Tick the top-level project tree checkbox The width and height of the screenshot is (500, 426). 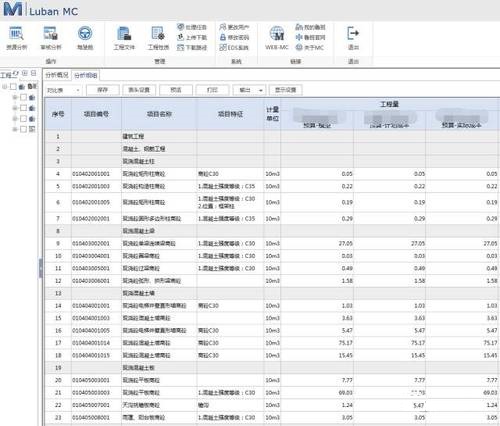(13, 87)
